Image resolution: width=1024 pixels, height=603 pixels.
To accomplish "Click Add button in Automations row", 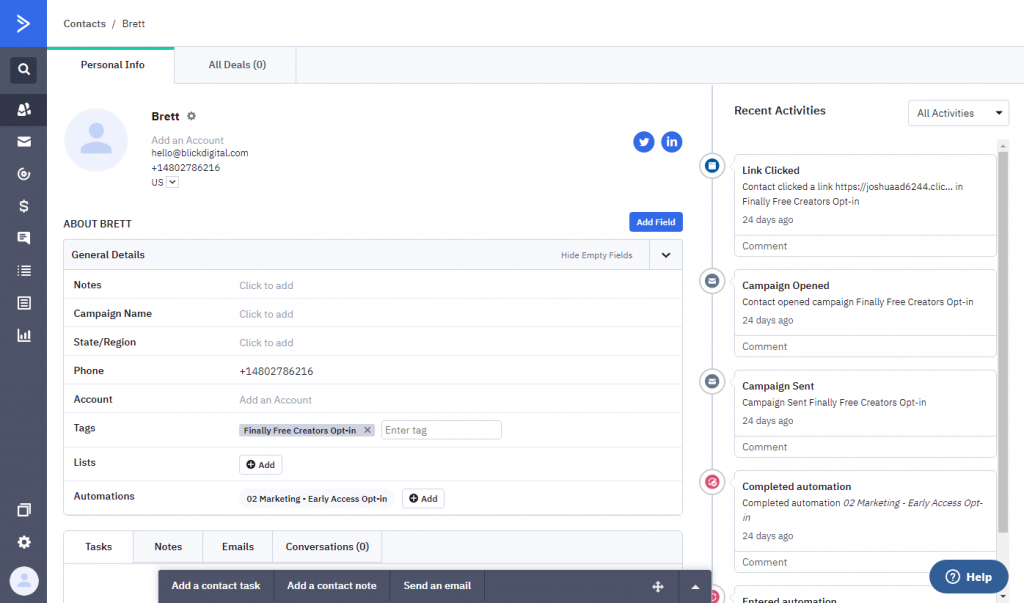I will [423, 498].
